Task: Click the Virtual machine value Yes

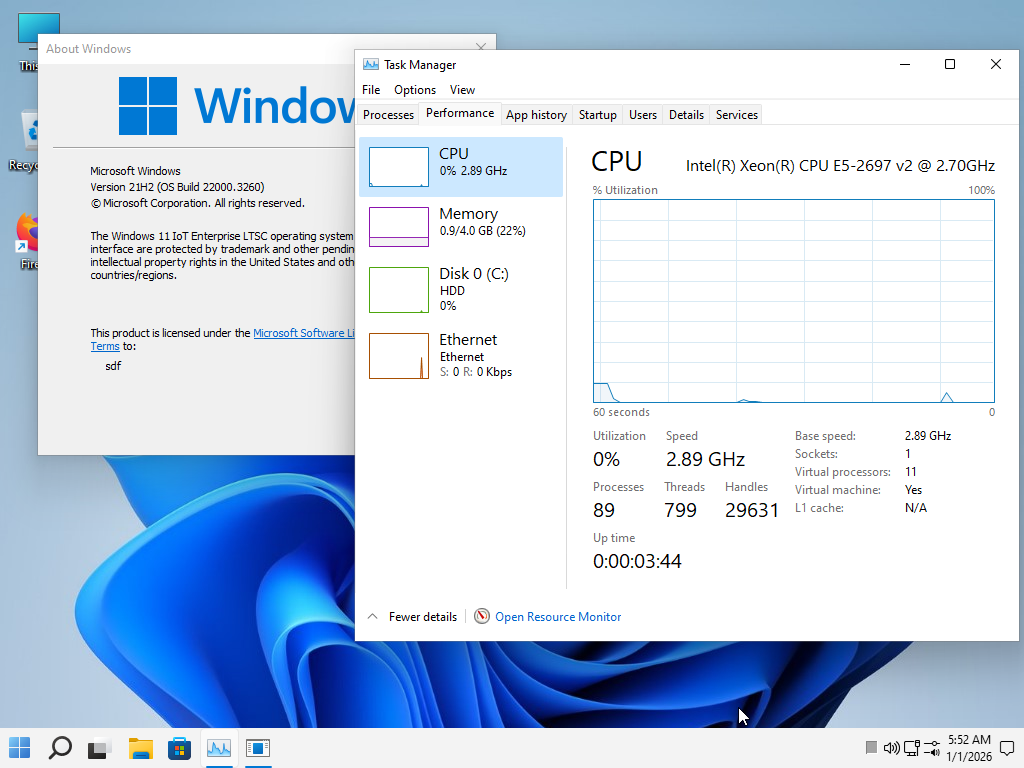Action: [x=914, y=490]
